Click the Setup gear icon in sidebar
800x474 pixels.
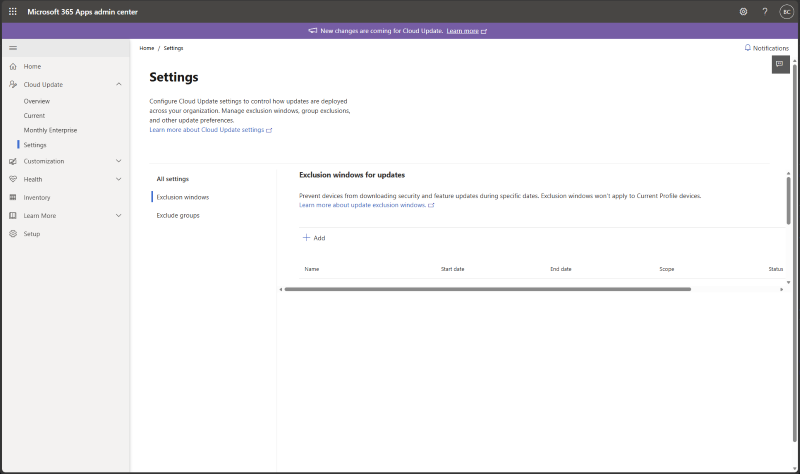click(13, 234)
